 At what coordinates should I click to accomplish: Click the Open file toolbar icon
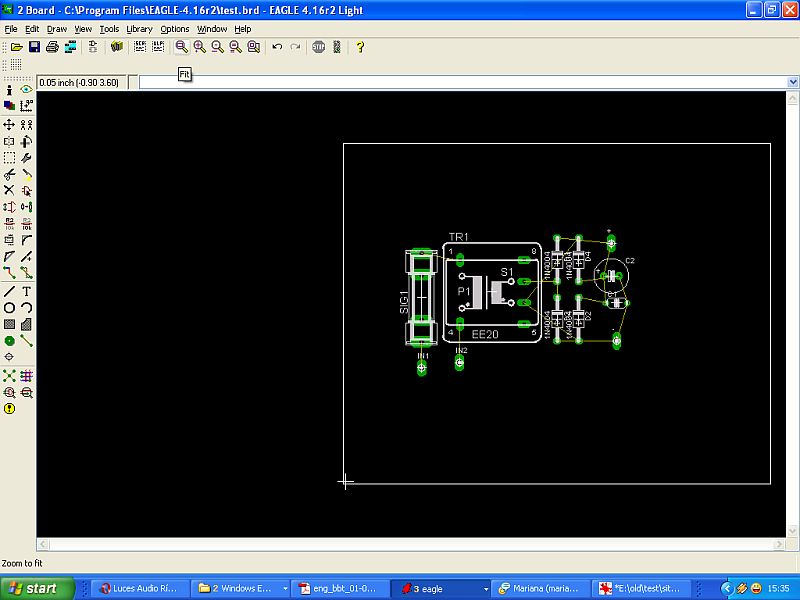(x=16, y=47)
